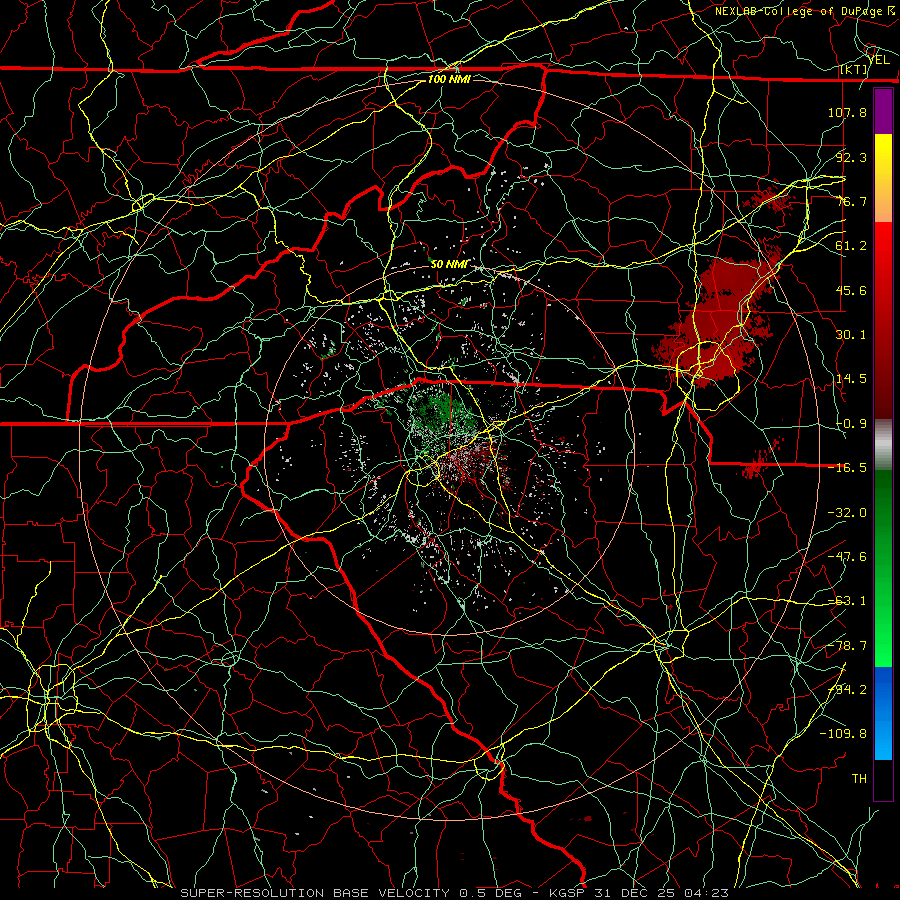Click the TH legend label
Image resolution: width=900 pixels, height=900 pixels.
(x=859, y=779)
